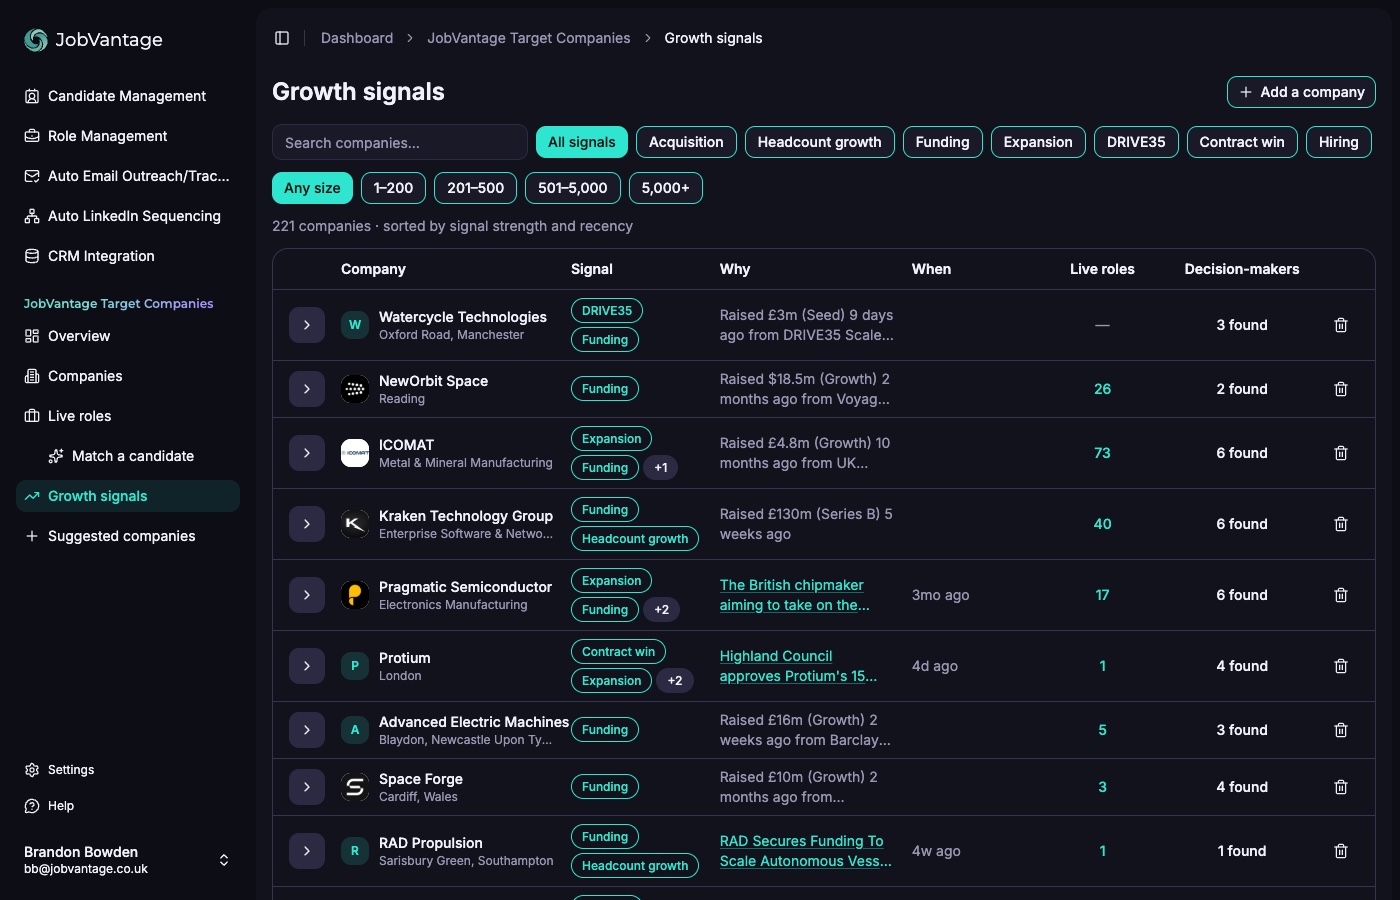
Task: Open the 73 live roles for ICOMAT
Action: click(x=1102, y=453)
